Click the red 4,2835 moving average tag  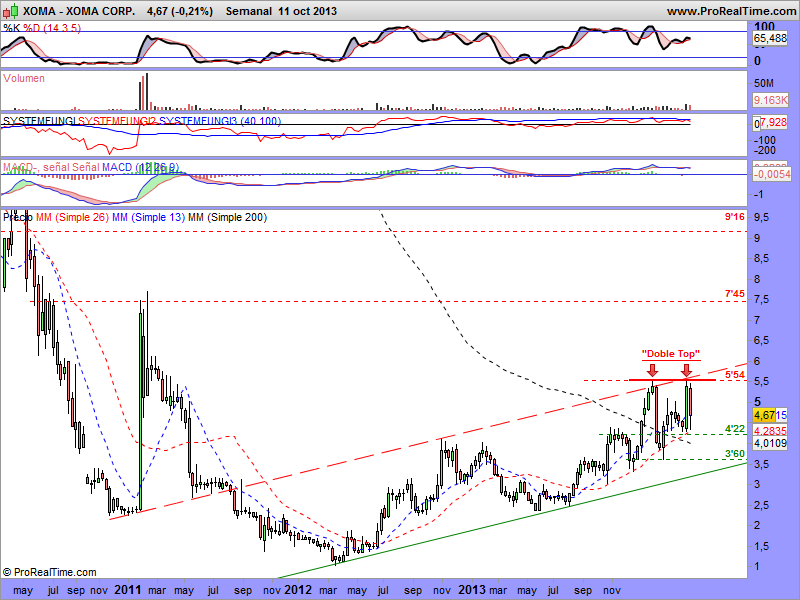click(770, 431)
